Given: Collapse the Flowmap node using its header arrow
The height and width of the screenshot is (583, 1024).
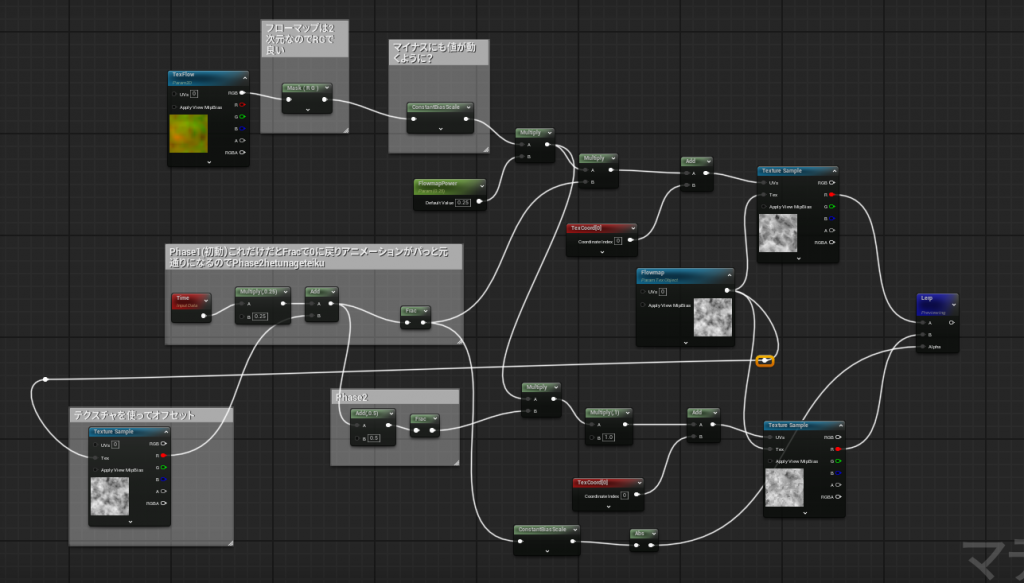Looking at the screenshot, I should coord(726,274).
